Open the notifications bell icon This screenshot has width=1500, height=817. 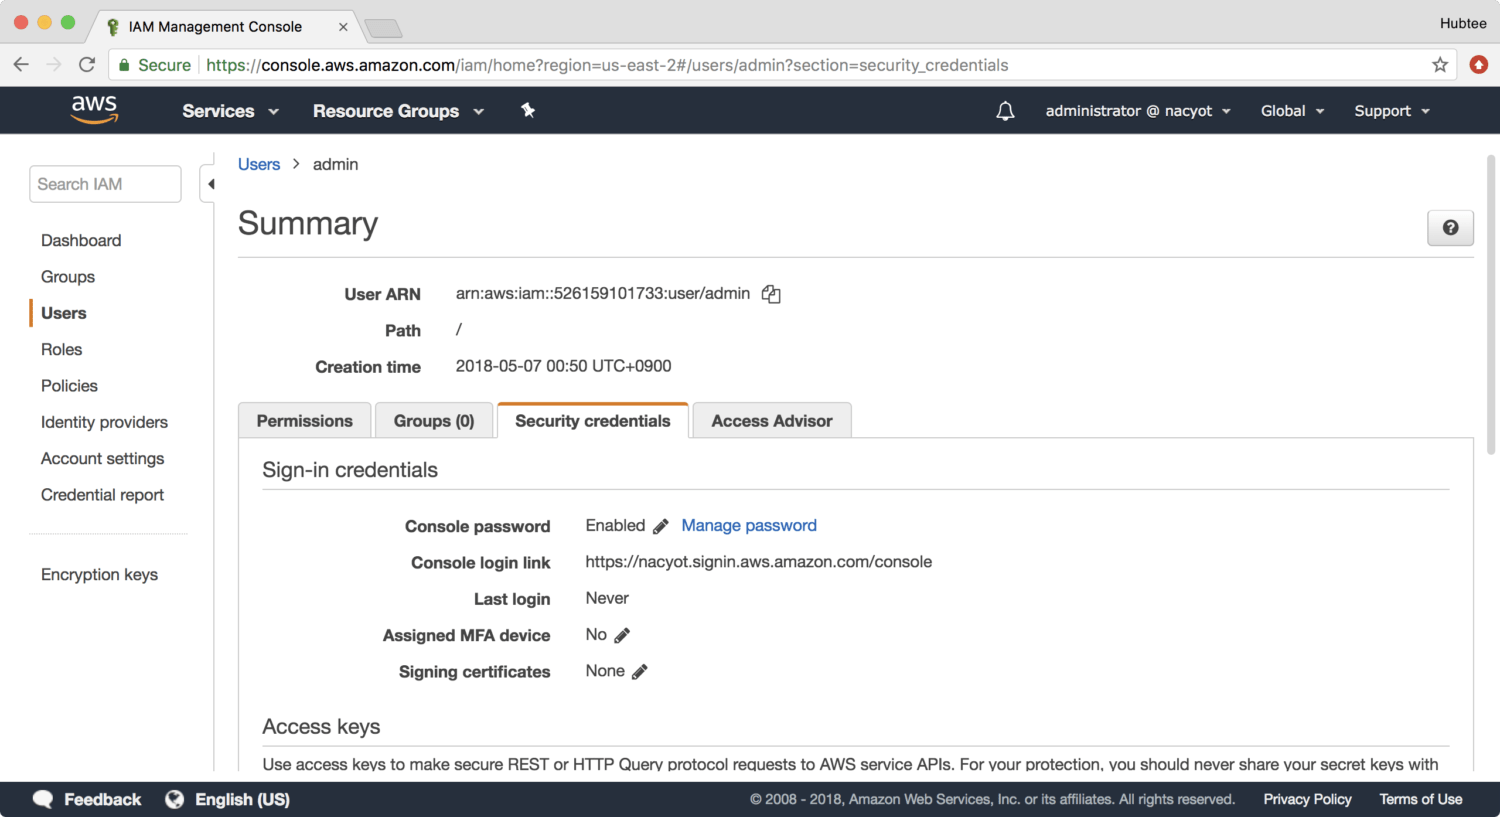pos(1005,111)
